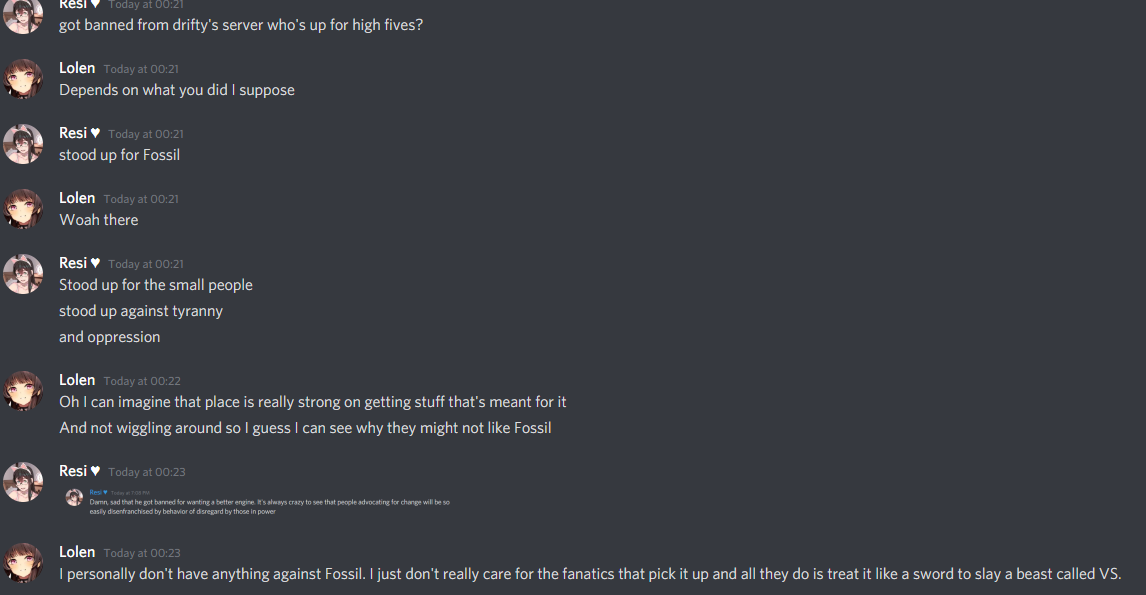1146x595 pixels.
Task: Click the message 'stood up against tyranny'
Action: coord(141,311)
